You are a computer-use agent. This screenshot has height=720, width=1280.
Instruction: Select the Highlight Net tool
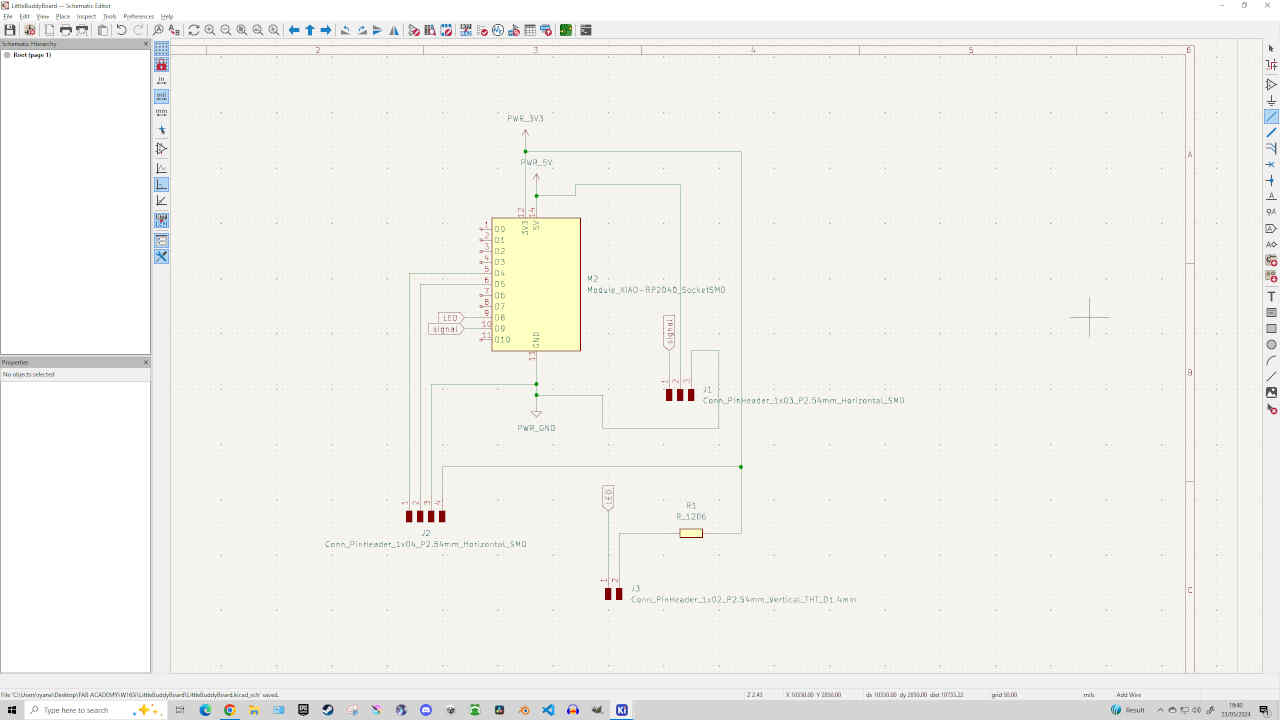pos(1272,64)
